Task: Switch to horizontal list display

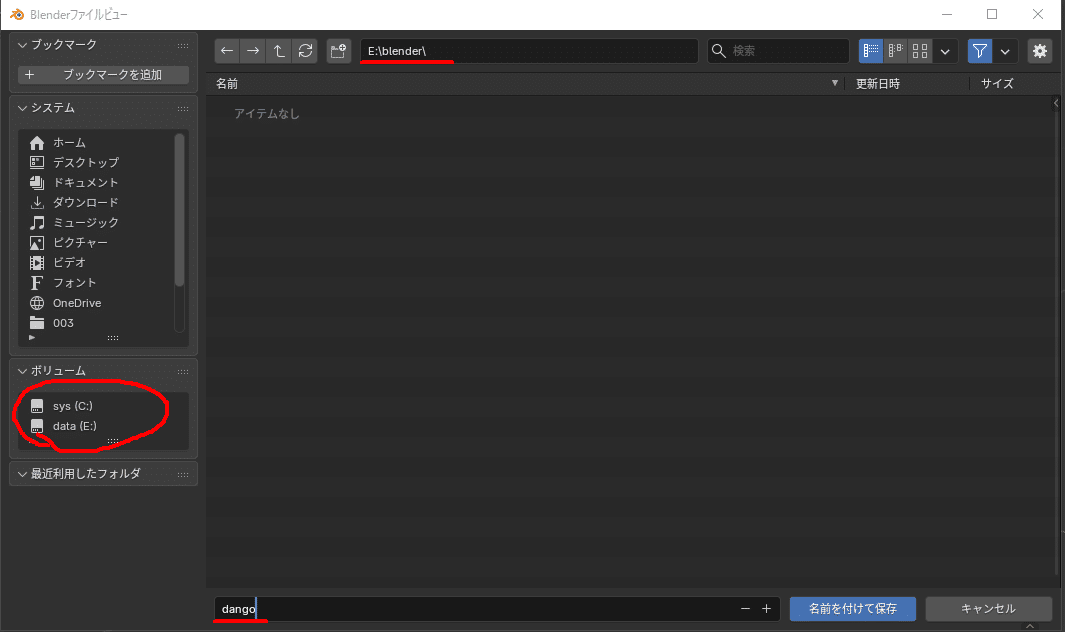Action: (x=896, y=51)
